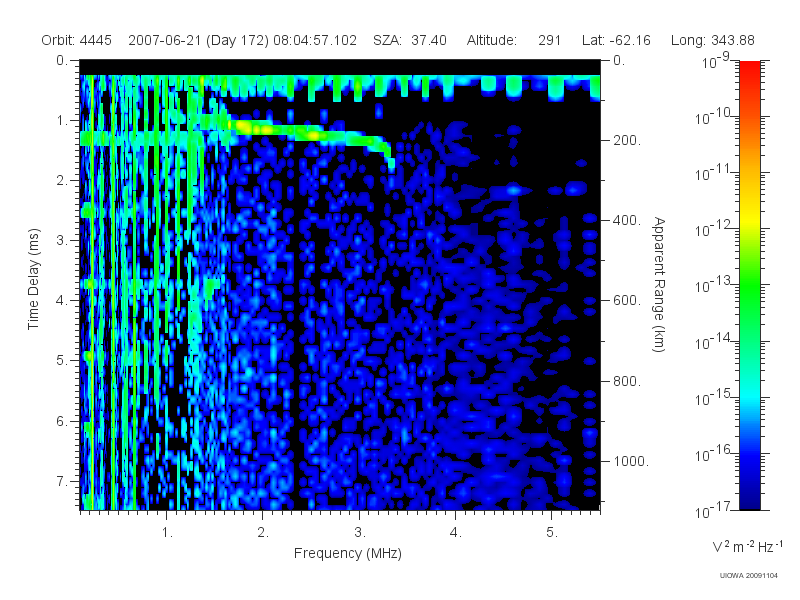Click the 10^-15 color scale label
Image resolution: width=800 pixels, height=600 pixels.
click(715, 397)
